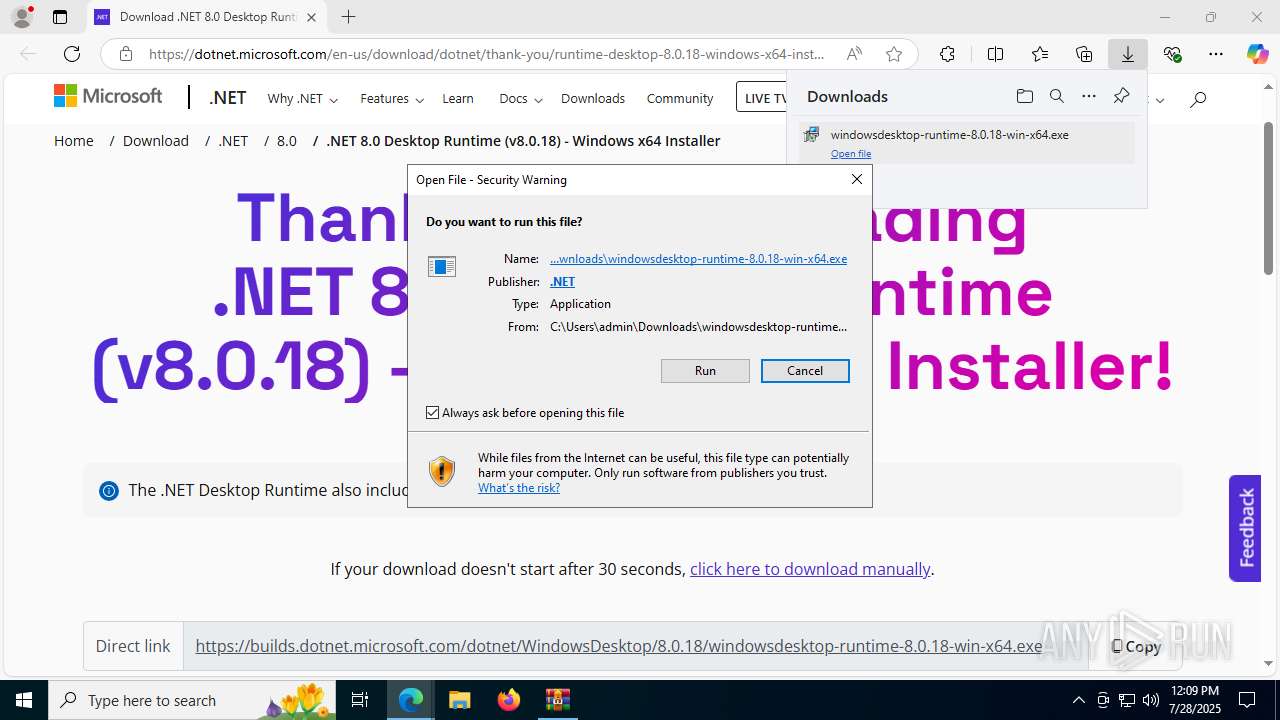Click the Microsoft logo

[108, 96]
